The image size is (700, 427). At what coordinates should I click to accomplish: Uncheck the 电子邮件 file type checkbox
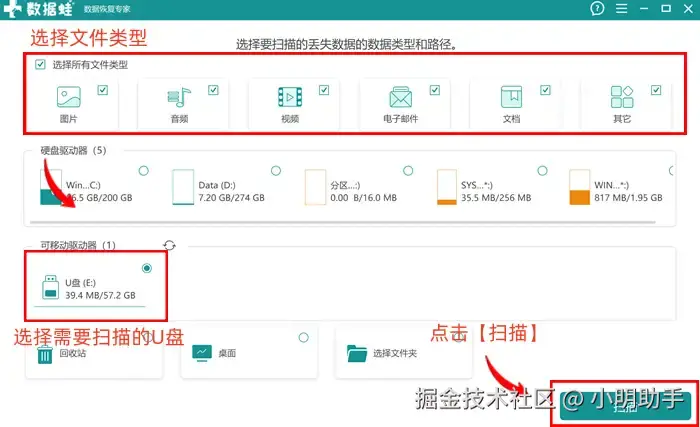(x=435, y=90)
